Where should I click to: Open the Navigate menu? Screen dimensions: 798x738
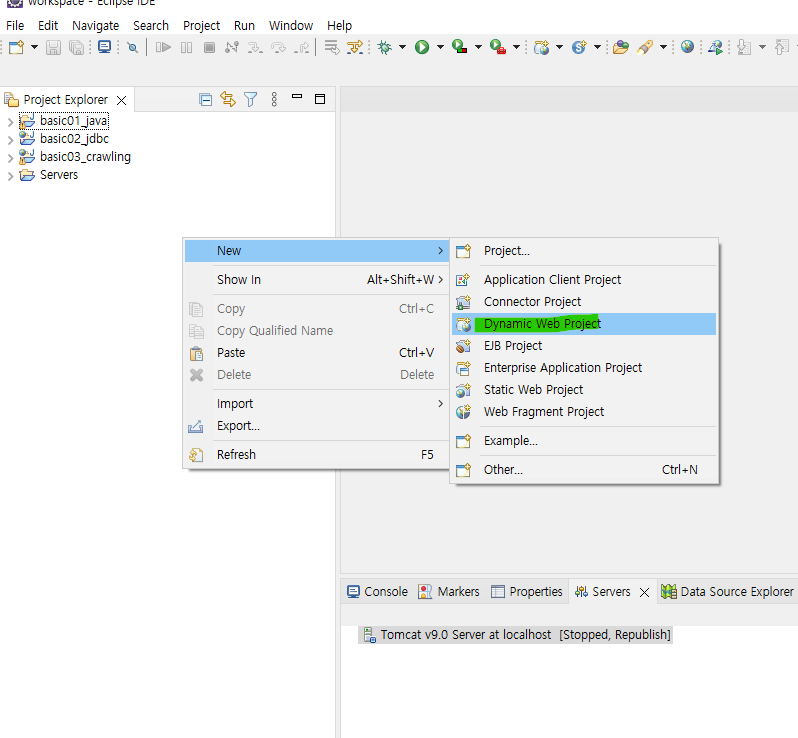tap(95, 25)
